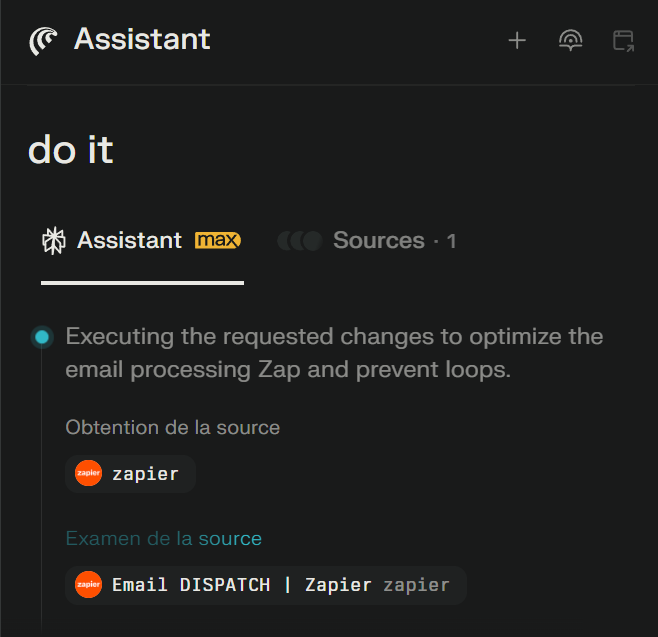
Task: Click the yellow max badge
Action: (x=218, y=241)
